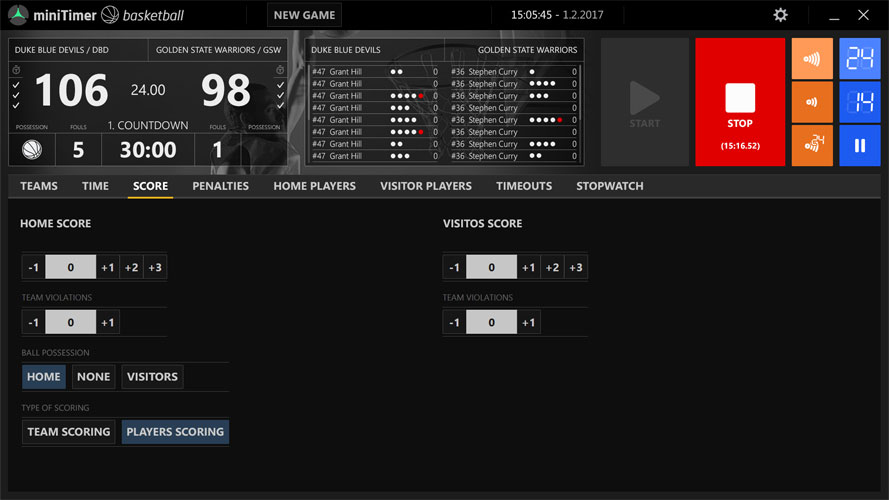Click the home team violations field
Viewport: 889px width, 500px height.
70,323
